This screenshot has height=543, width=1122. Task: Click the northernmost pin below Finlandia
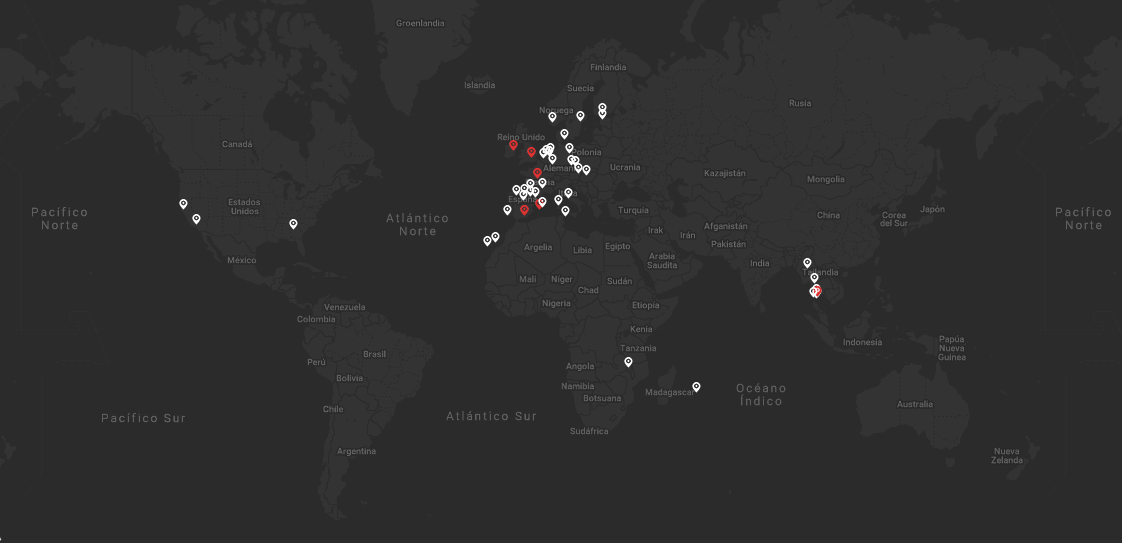tap(602, 107)
